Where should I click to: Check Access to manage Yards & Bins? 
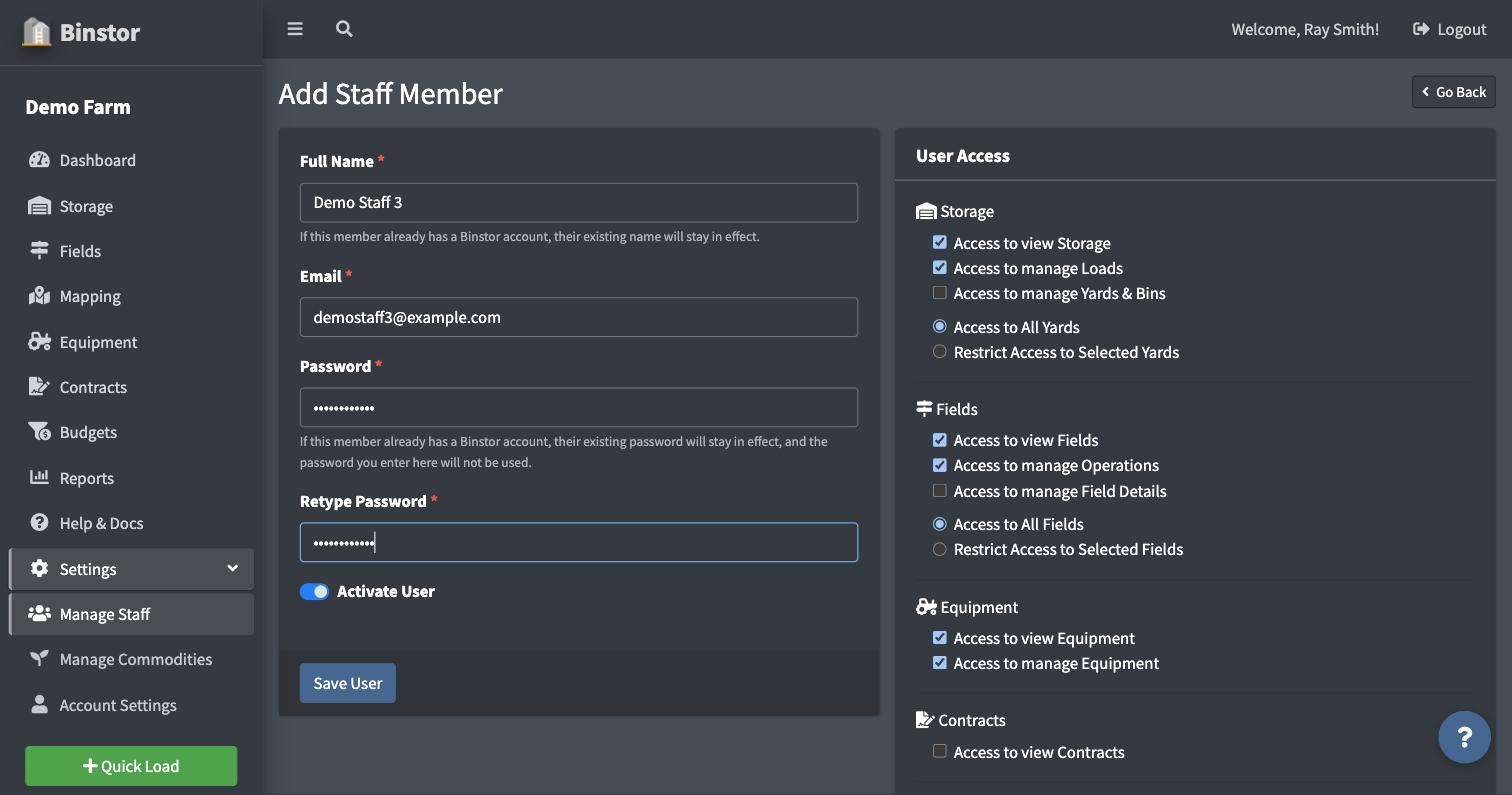(939, 293)
